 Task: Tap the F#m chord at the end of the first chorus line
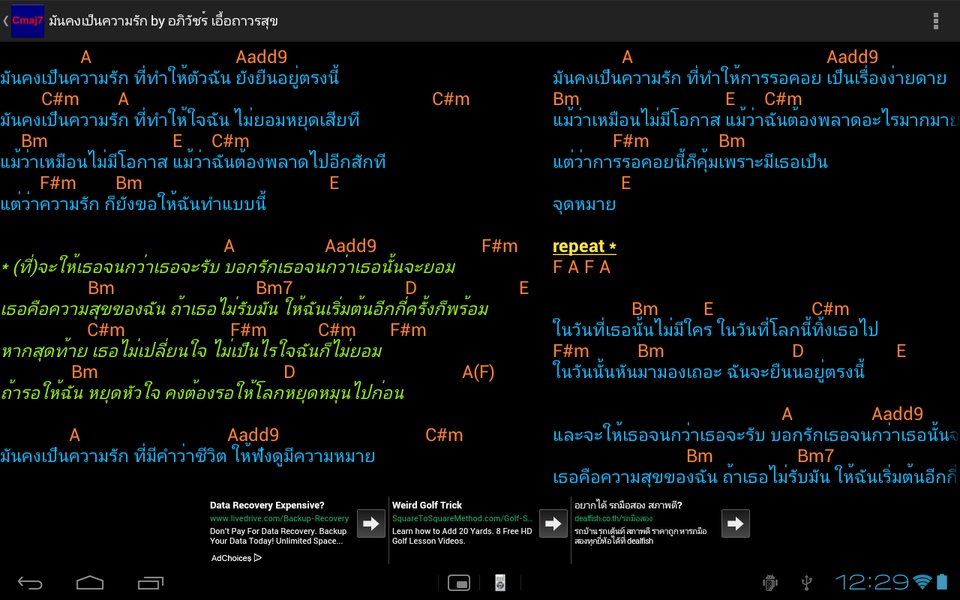pos(500,246)
